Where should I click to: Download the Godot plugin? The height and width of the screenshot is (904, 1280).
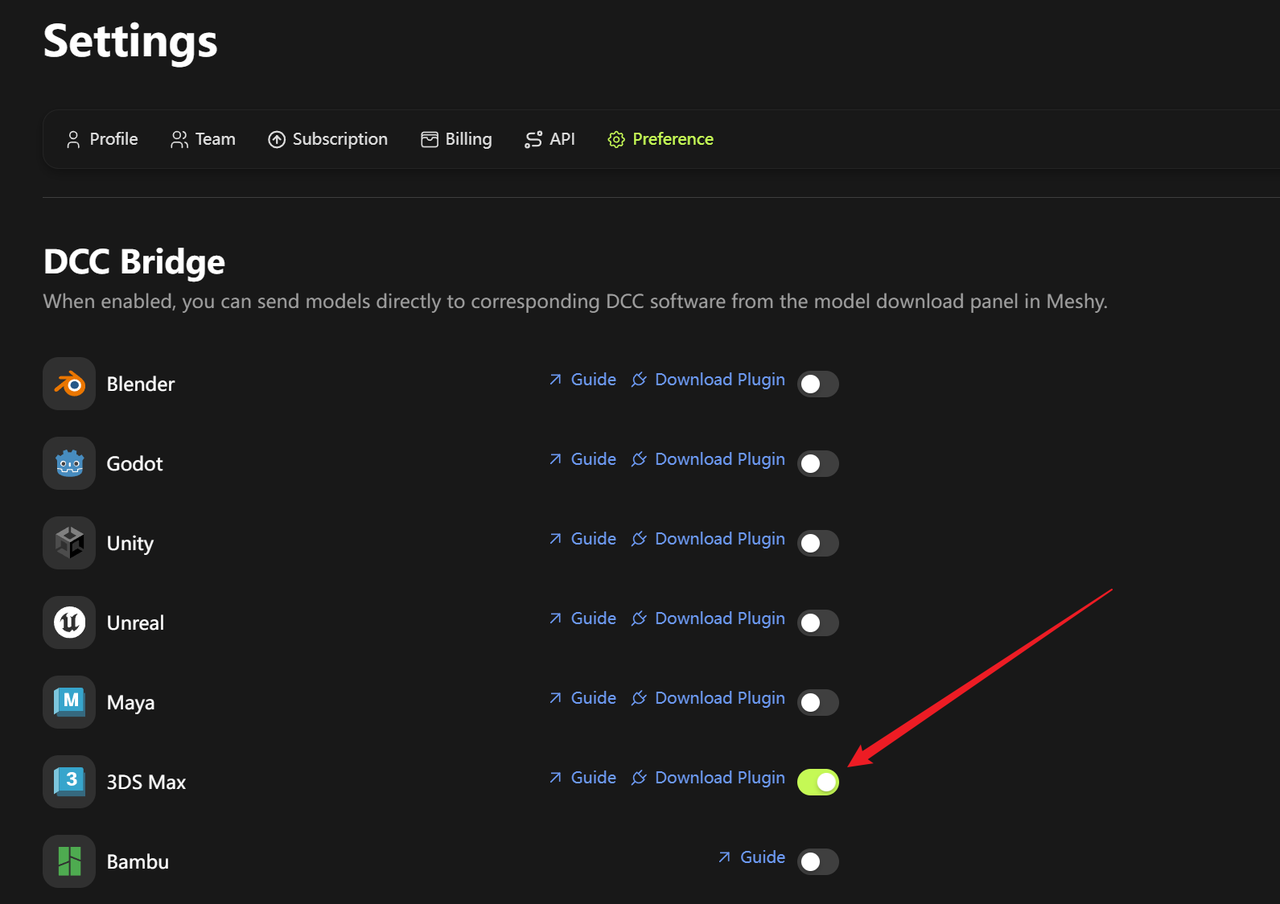pyautogui.click(x=708, y=459)
